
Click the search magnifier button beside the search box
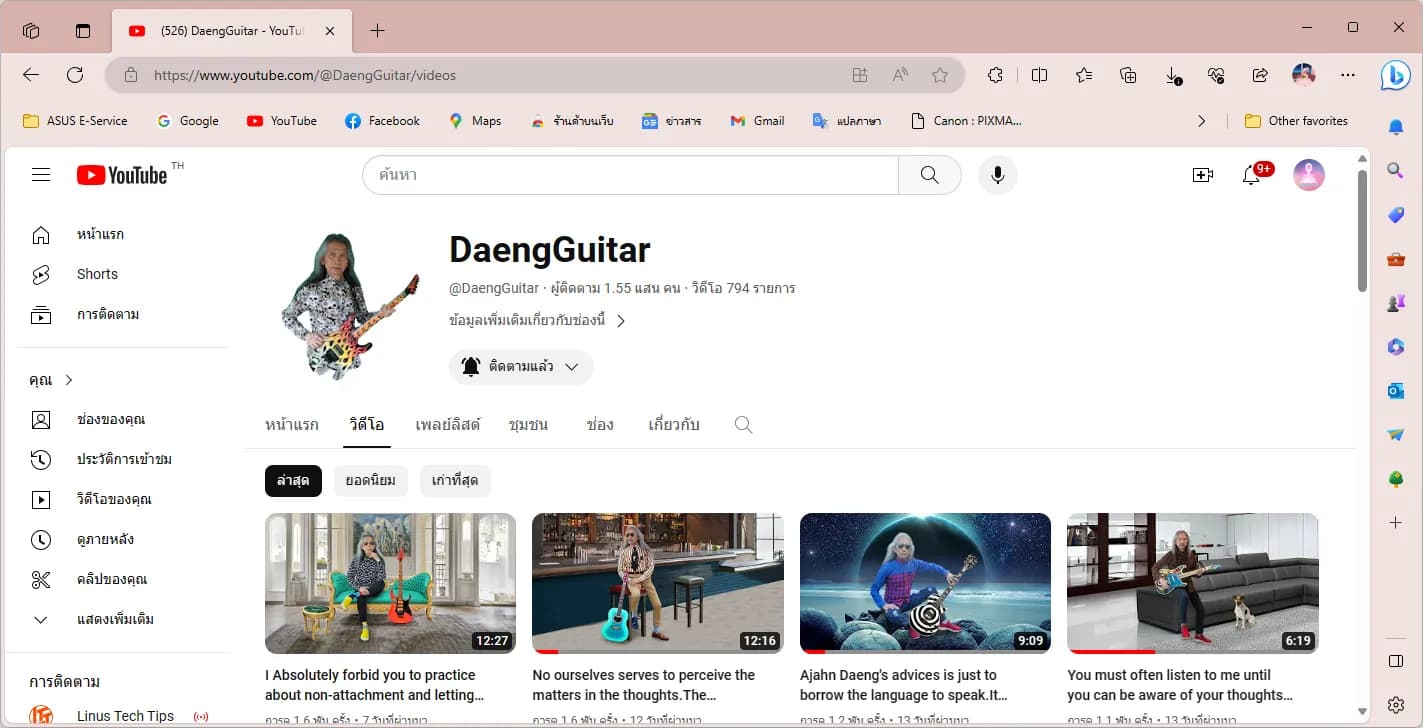pyautogui.click(x=930, y=175)
